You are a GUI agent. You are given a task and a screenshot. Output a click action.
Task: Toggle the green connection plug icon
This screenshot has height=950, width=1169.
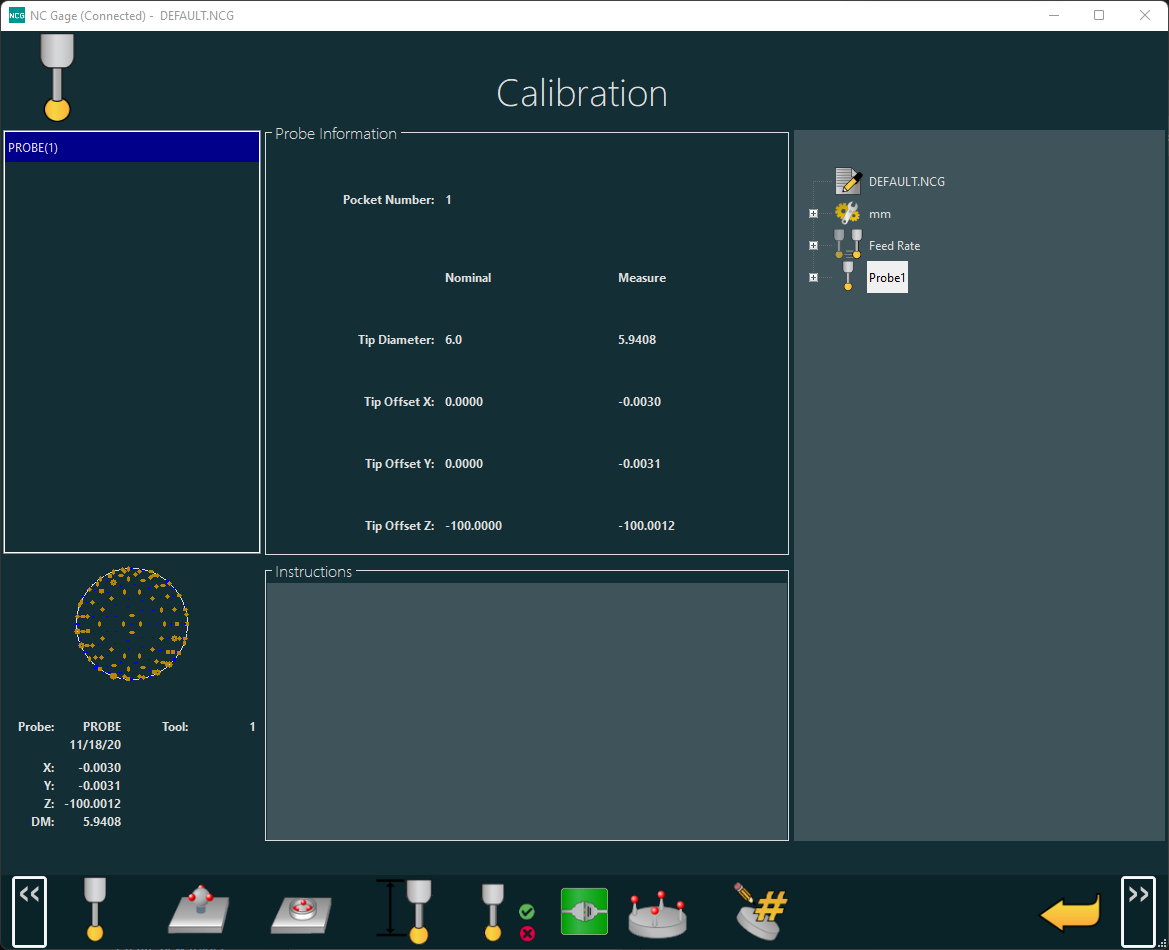(584, 911)
